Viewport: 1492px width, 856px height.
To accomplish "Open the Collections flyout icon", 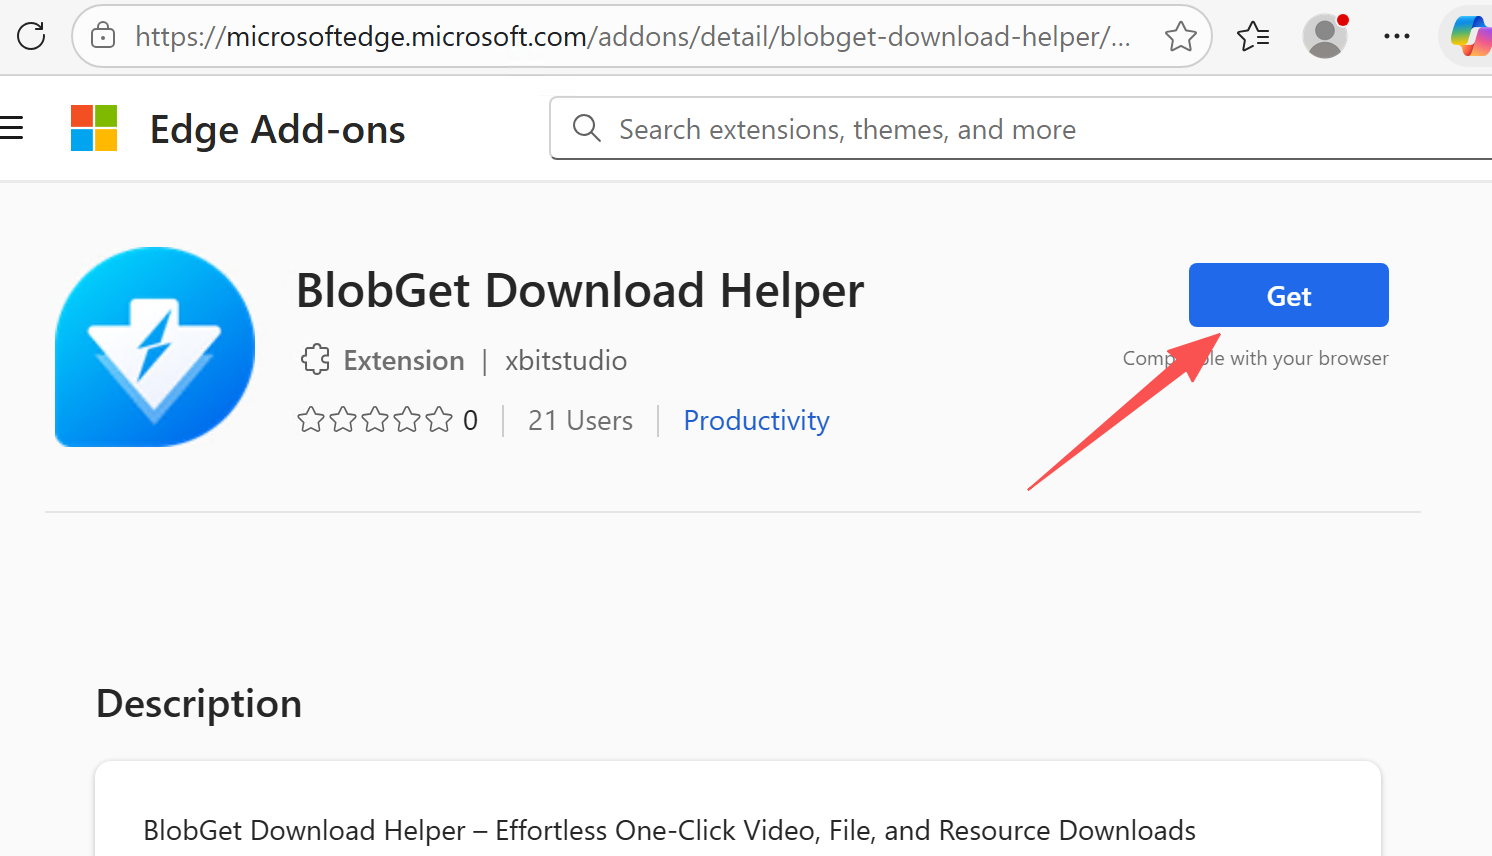I will coord(1252,36).
